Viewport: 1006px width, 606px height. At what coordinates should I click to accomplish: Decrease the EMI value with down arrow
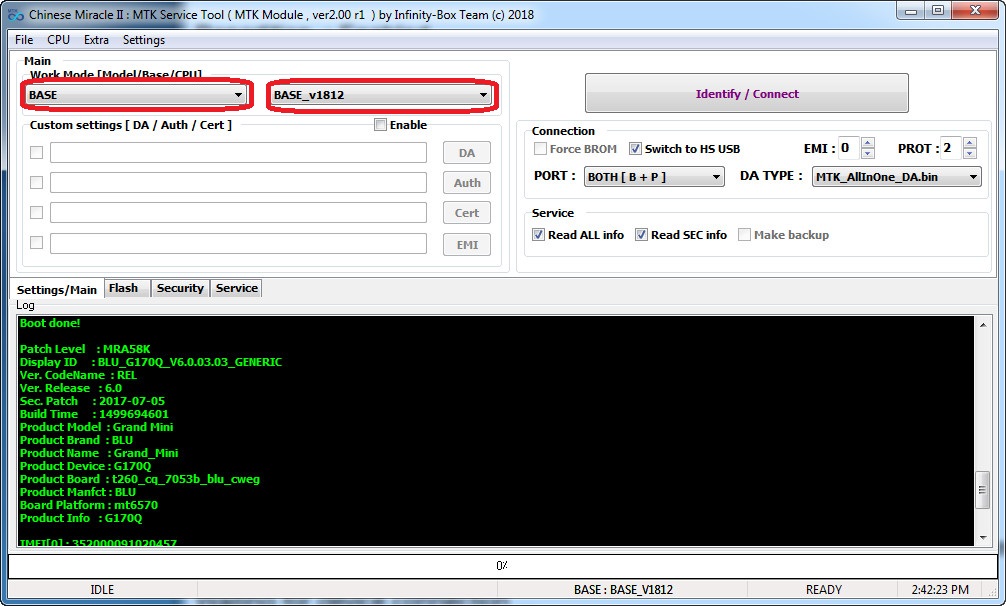(867, 153)
